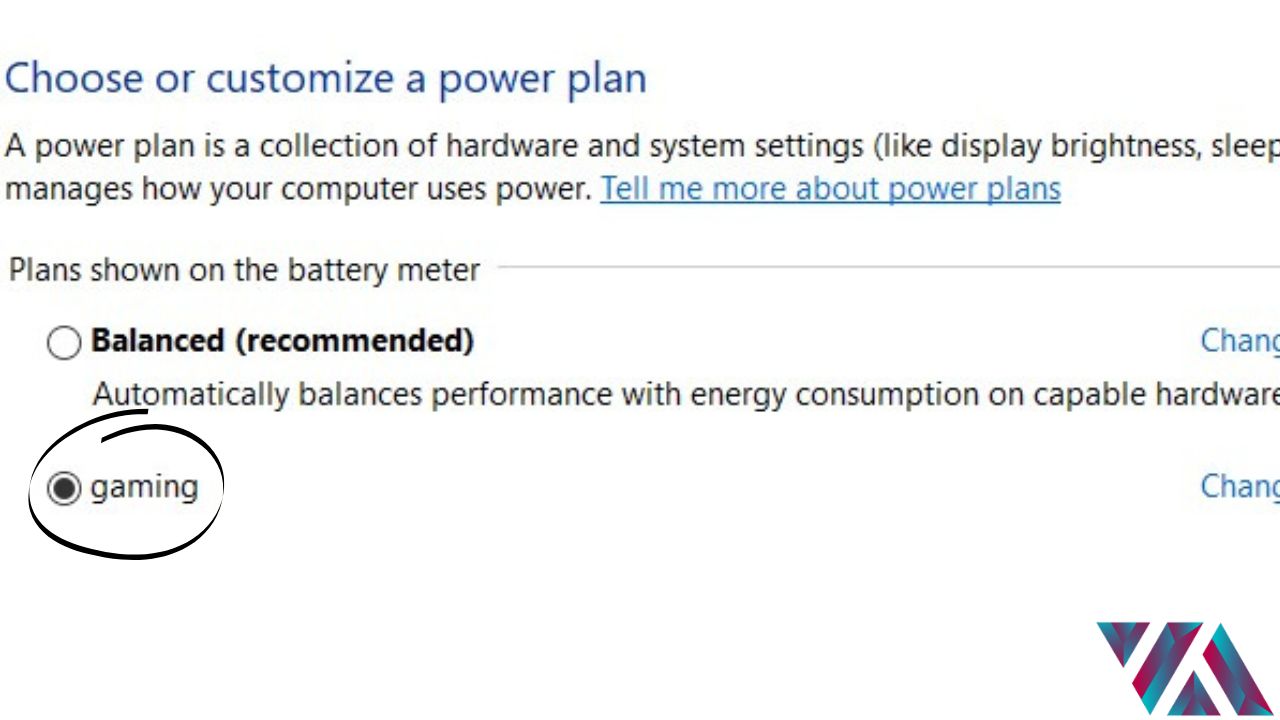Click the Plans shown on the battery meter label
Screen dimensions: 1280x720
tap(244, 270)
